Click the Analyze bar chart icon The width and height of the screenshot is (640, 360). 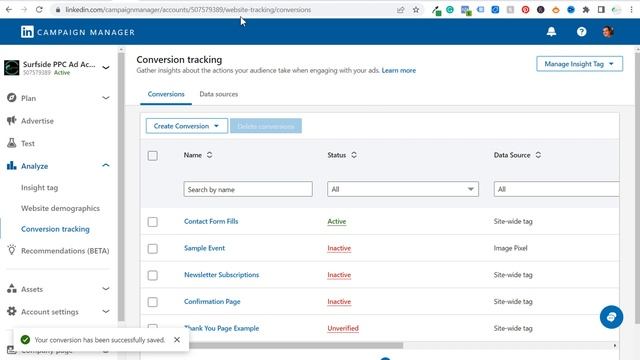(11, 166)
